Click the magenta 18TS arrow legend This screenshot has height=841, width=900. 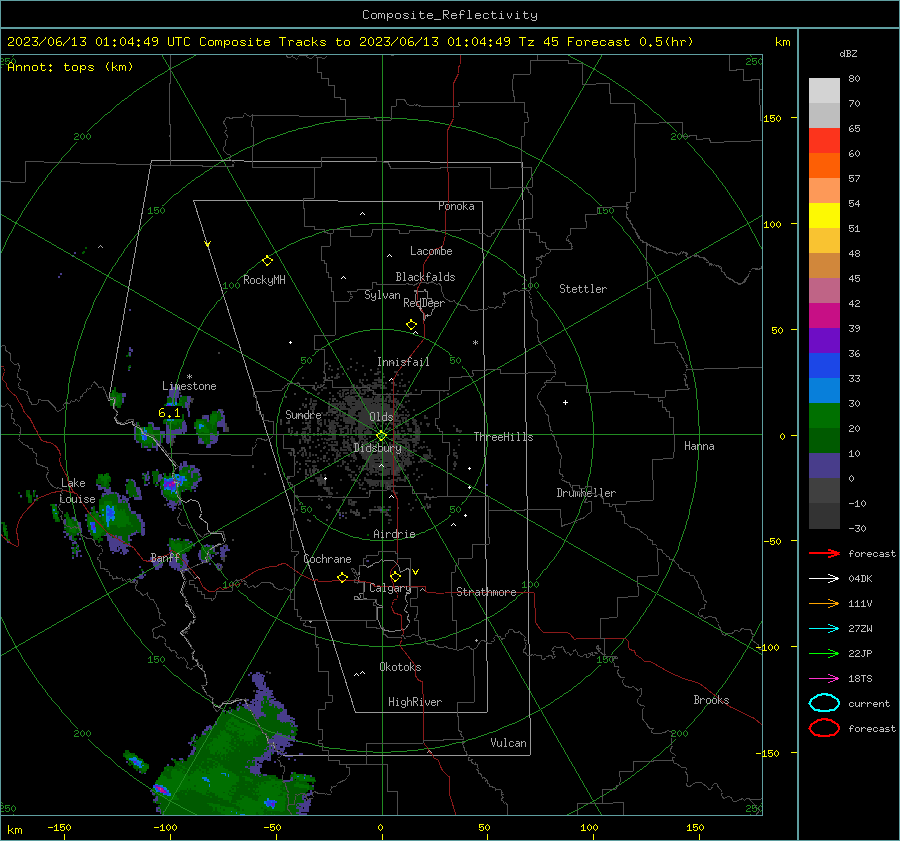pos(824,679)
